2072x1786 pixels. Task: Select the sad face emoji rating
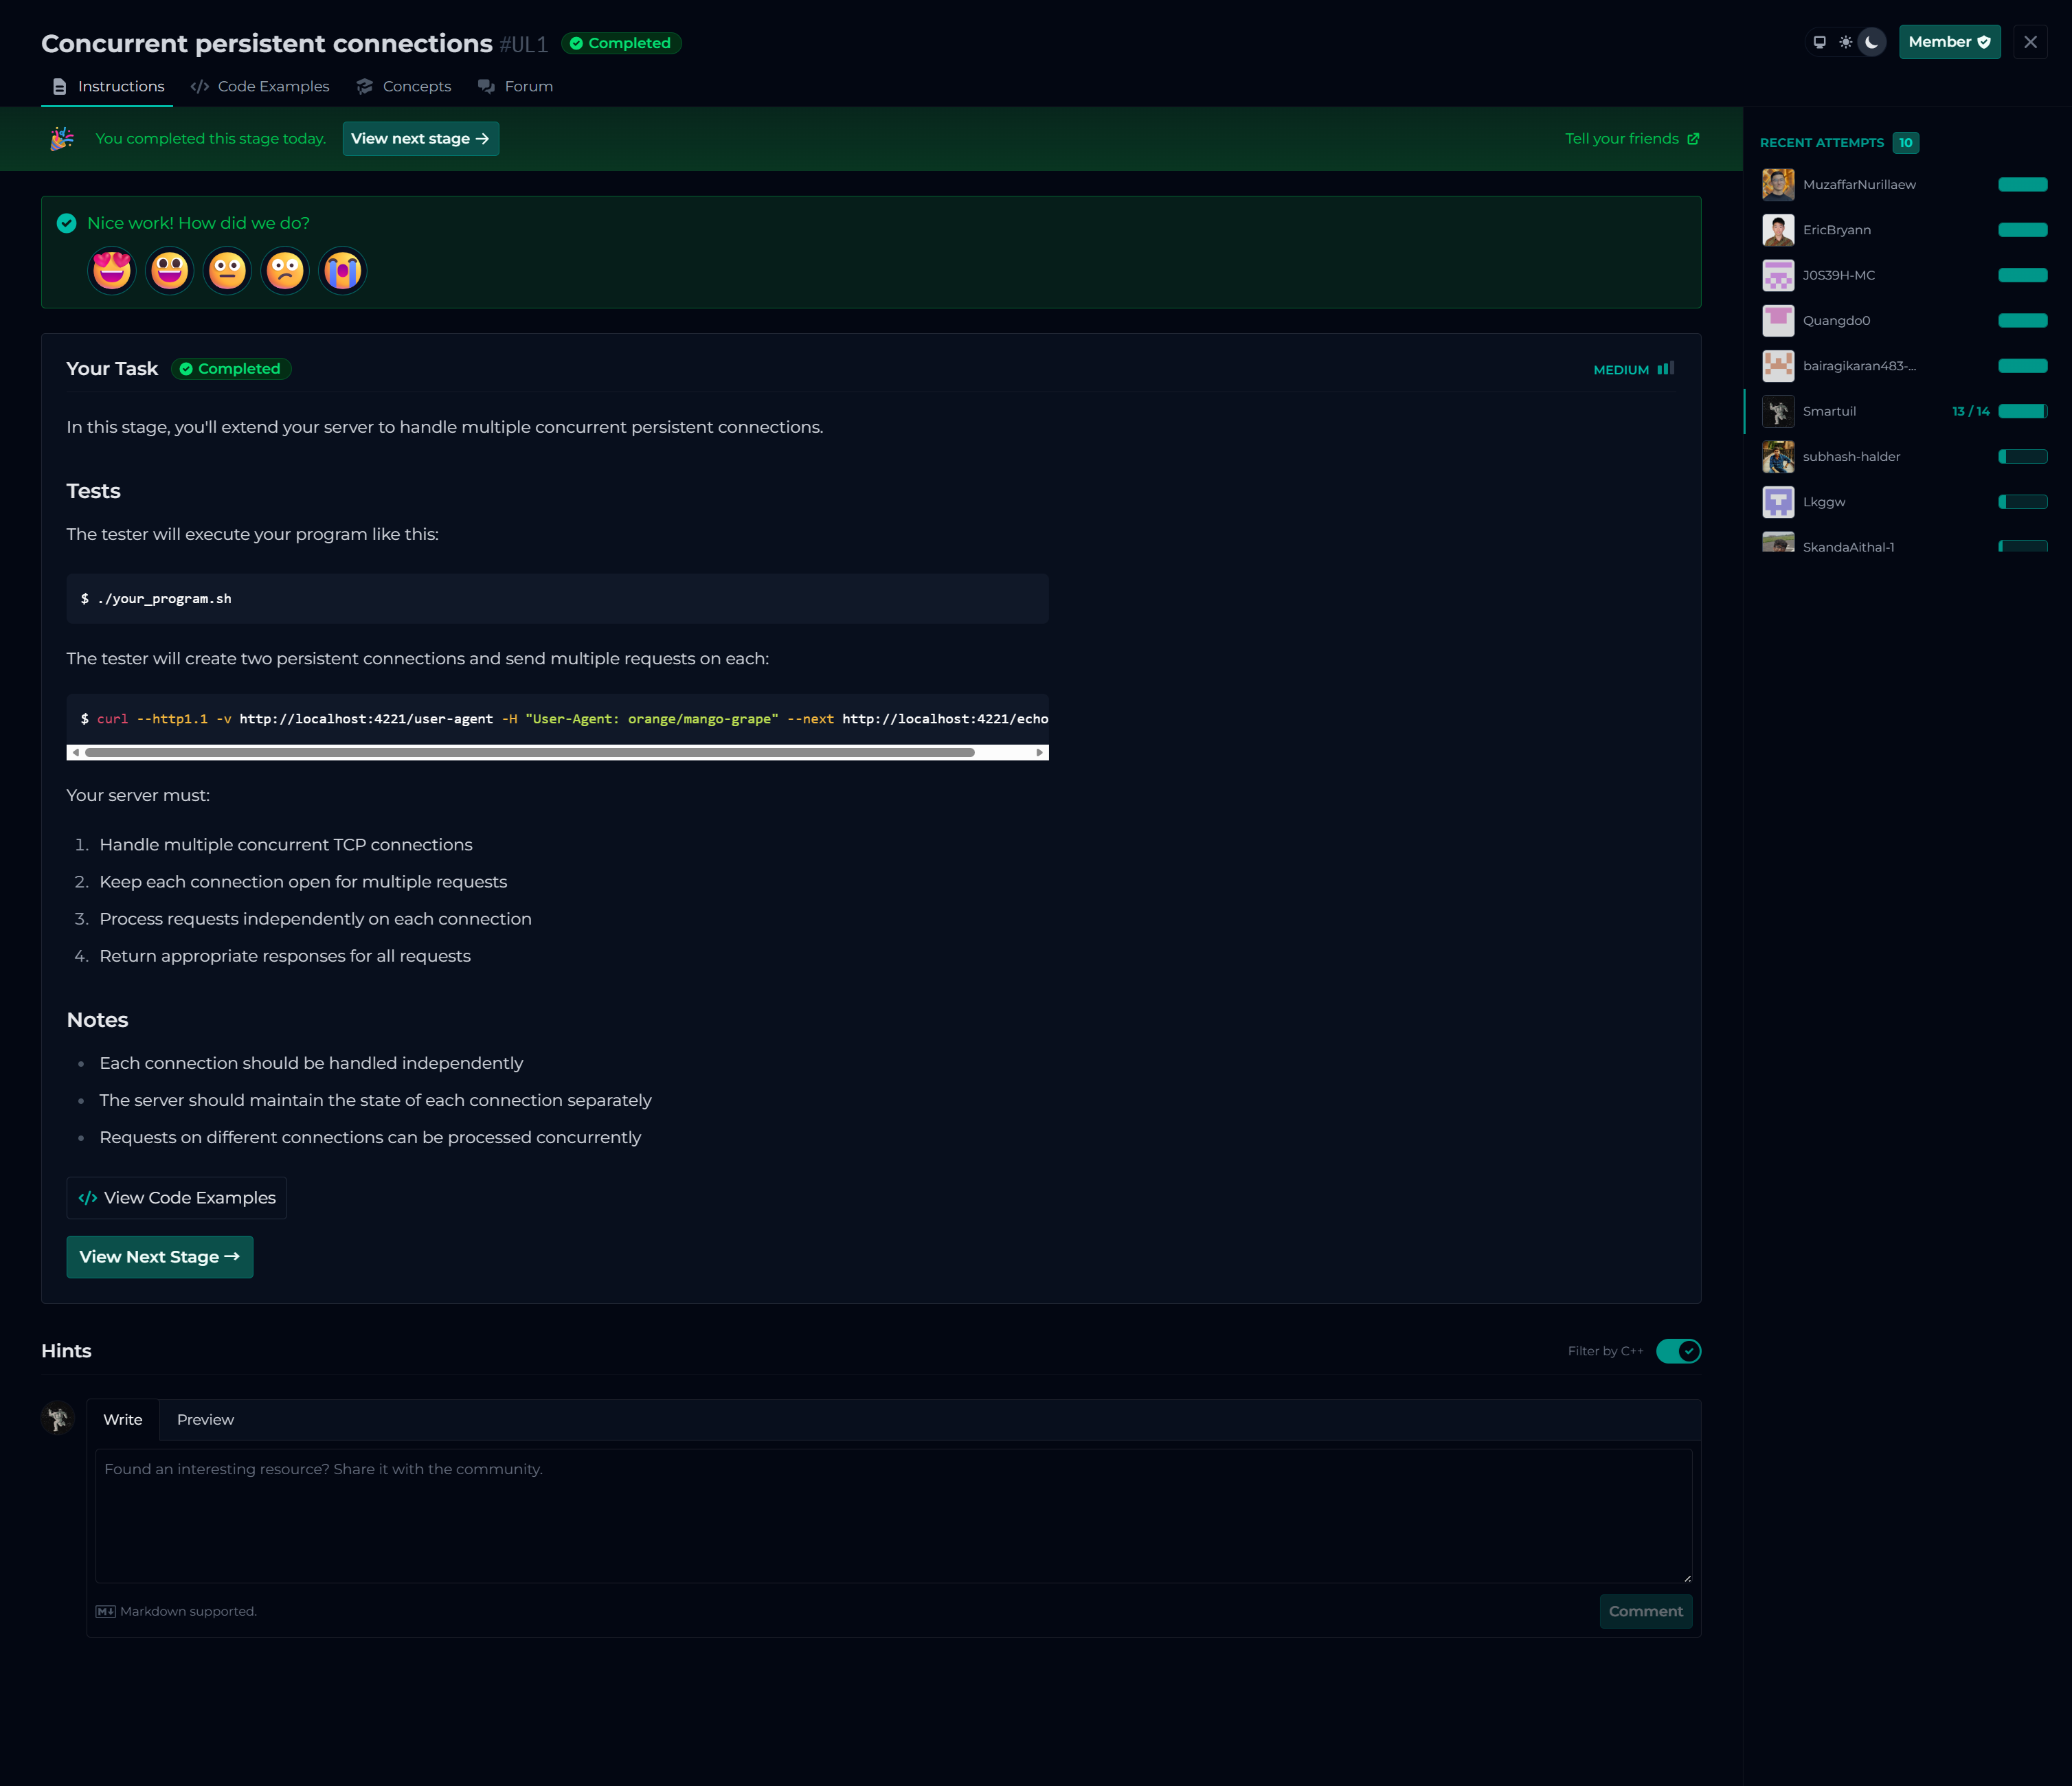point(285,271)
